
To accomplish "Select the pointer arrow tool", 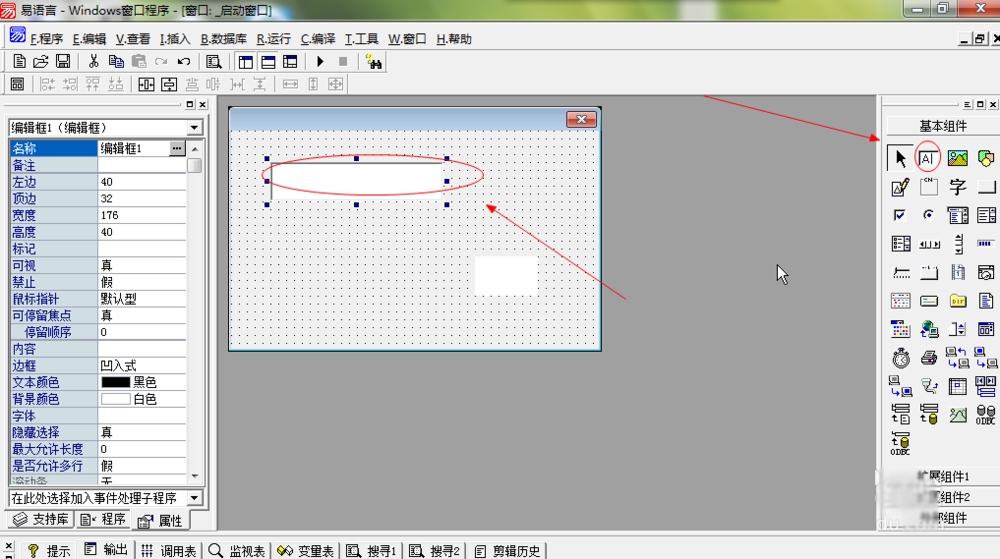I will [900, 157].
